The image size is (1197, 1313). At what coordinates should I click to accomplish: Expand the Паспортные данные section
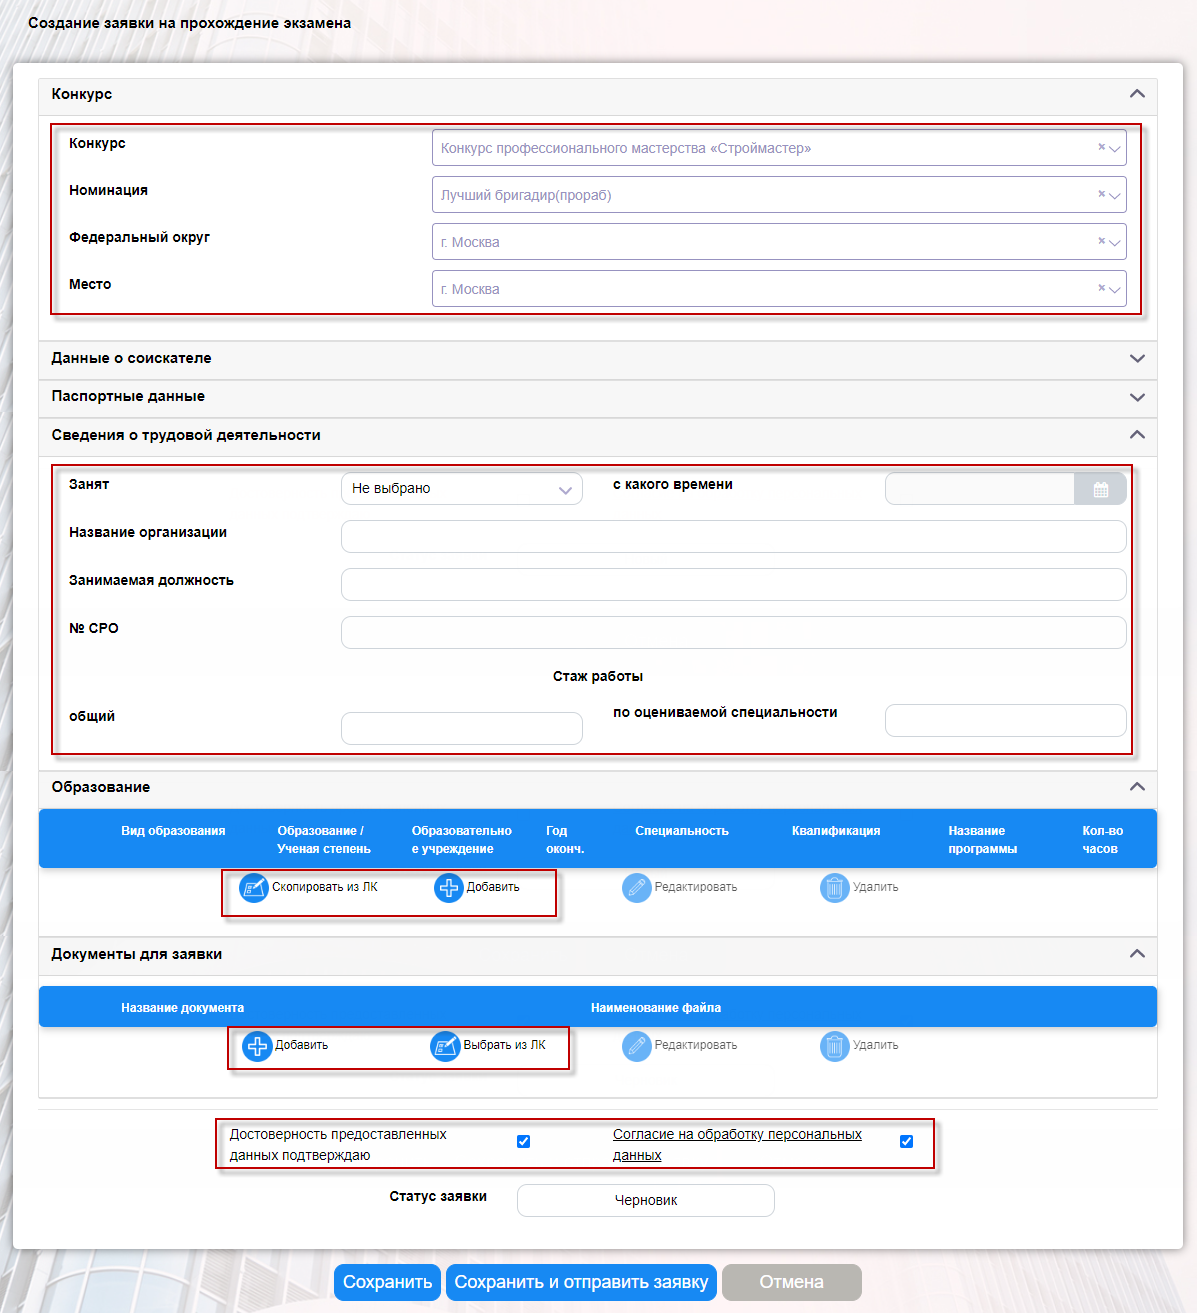pos(1137,397)
